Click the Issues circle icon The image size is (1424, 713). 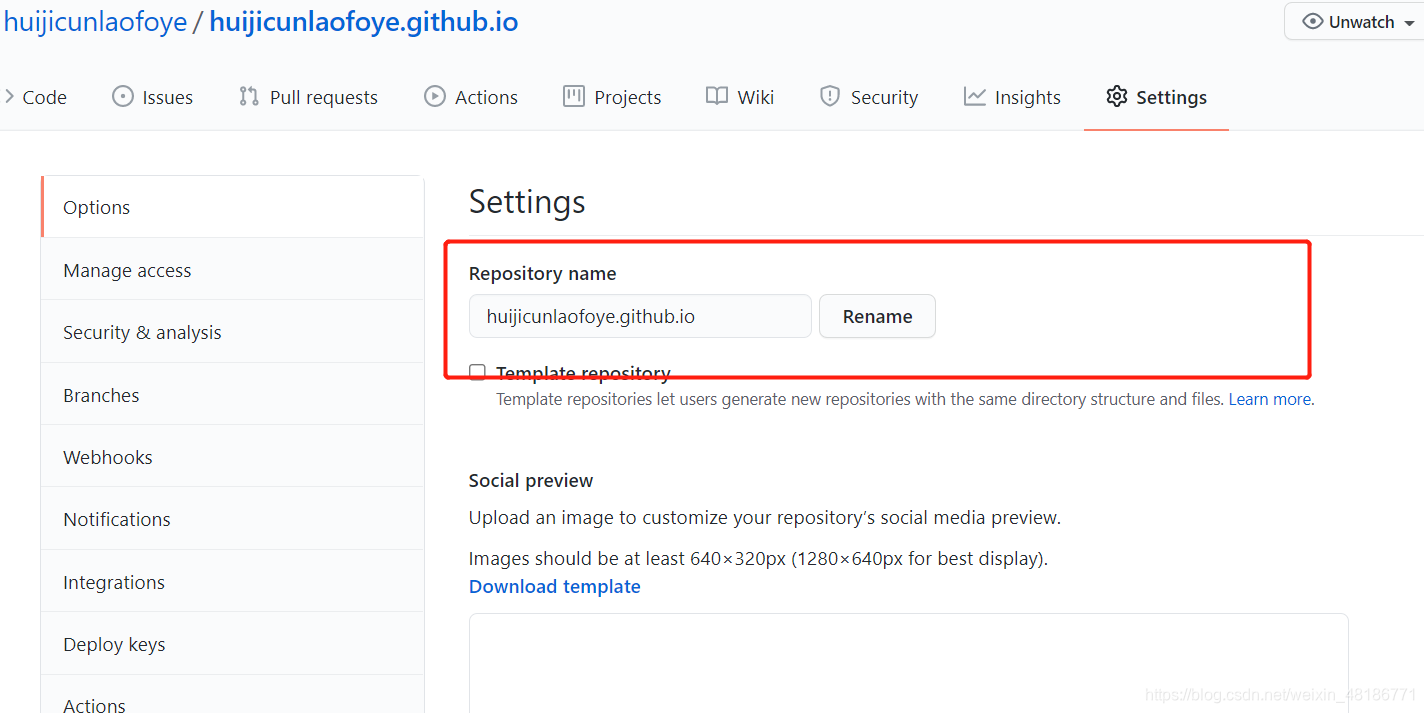tap(122, 96)
